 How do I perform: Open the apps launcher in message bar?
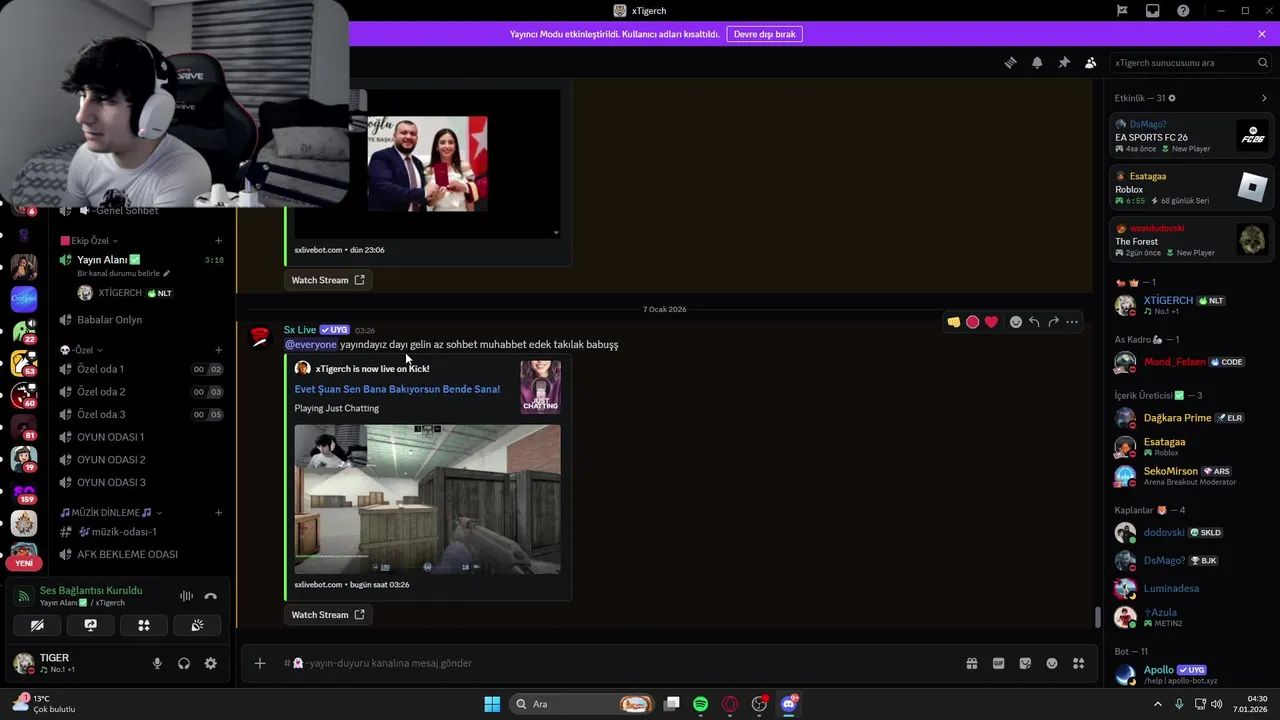pyautogui.click(x=1078, y=663)
